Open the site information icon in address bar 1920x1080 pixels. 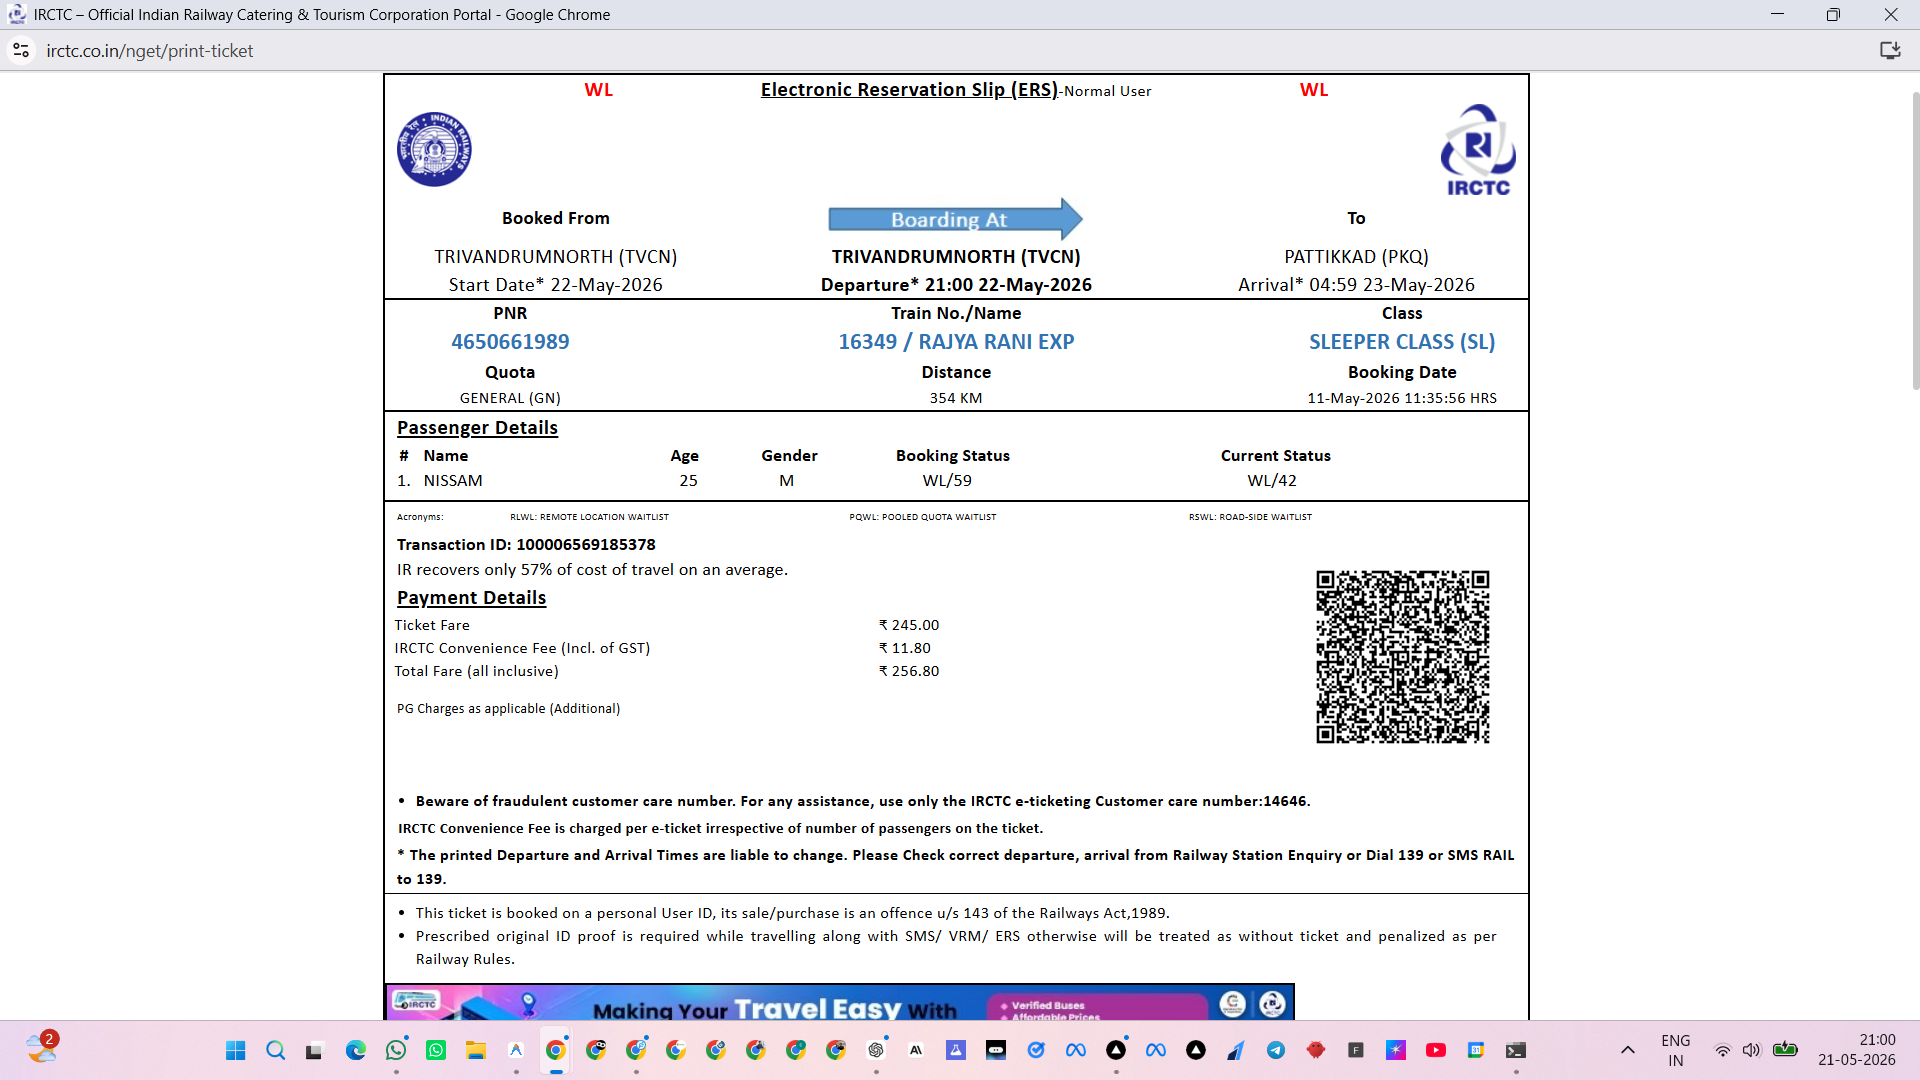click(x=21, y=50)
